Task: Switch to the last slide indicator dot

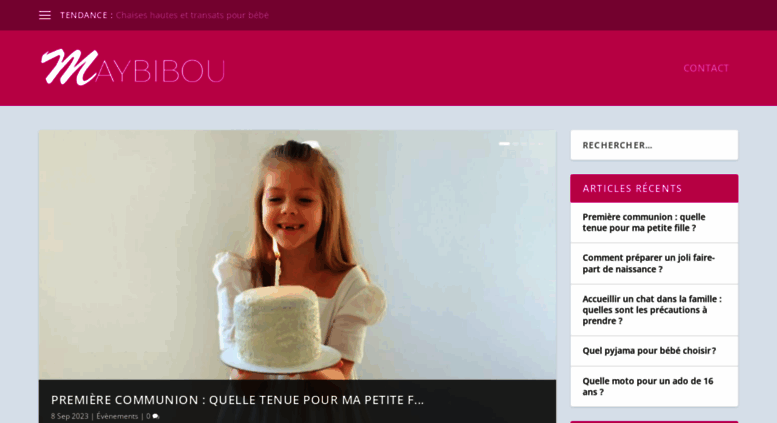Action: click(541, 144)
